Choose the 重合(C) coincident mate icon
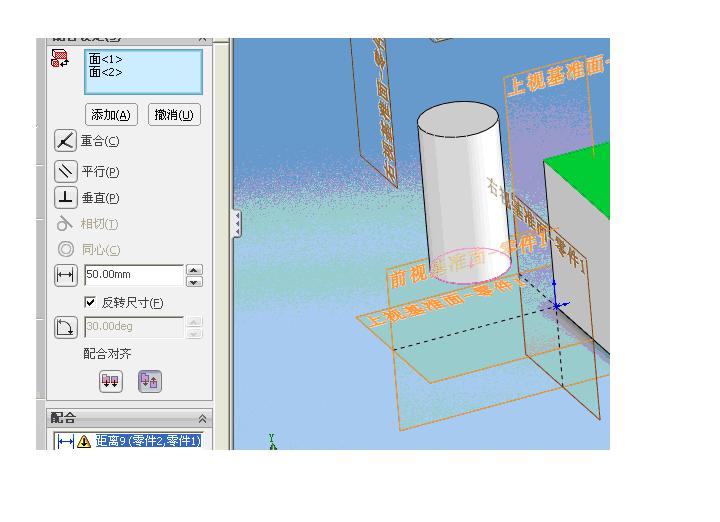The width and height of the screenshot is (720, 522). coord(65,140)
